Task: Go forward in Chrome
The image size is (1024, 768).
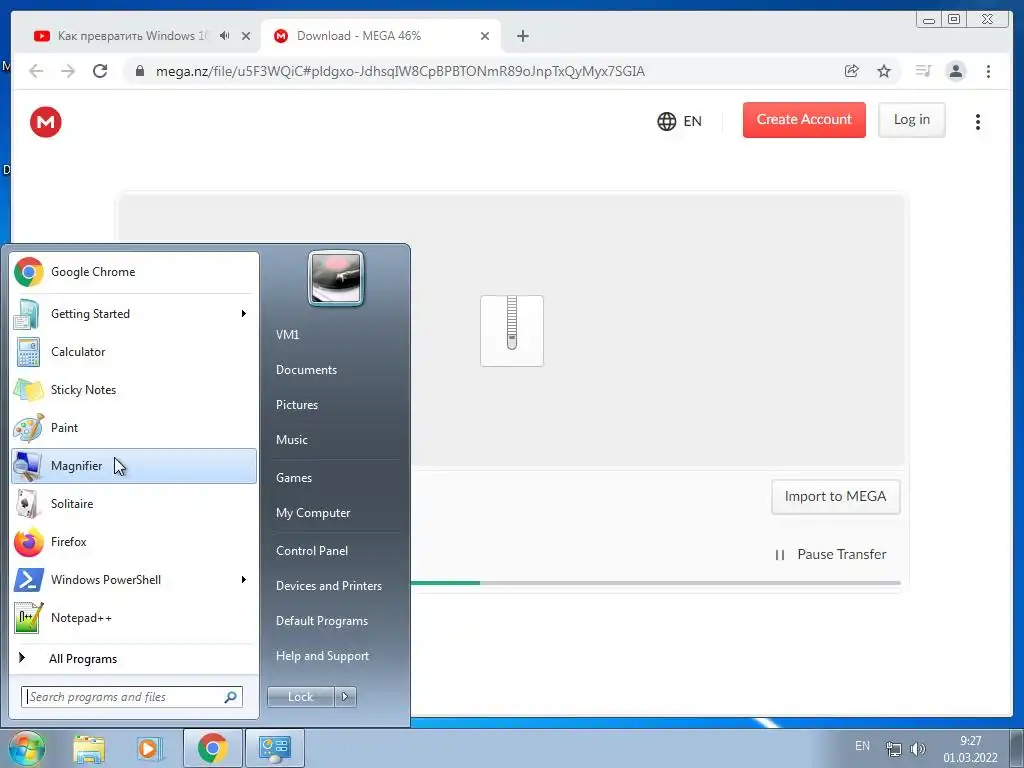Action: (x=68, y=71)
